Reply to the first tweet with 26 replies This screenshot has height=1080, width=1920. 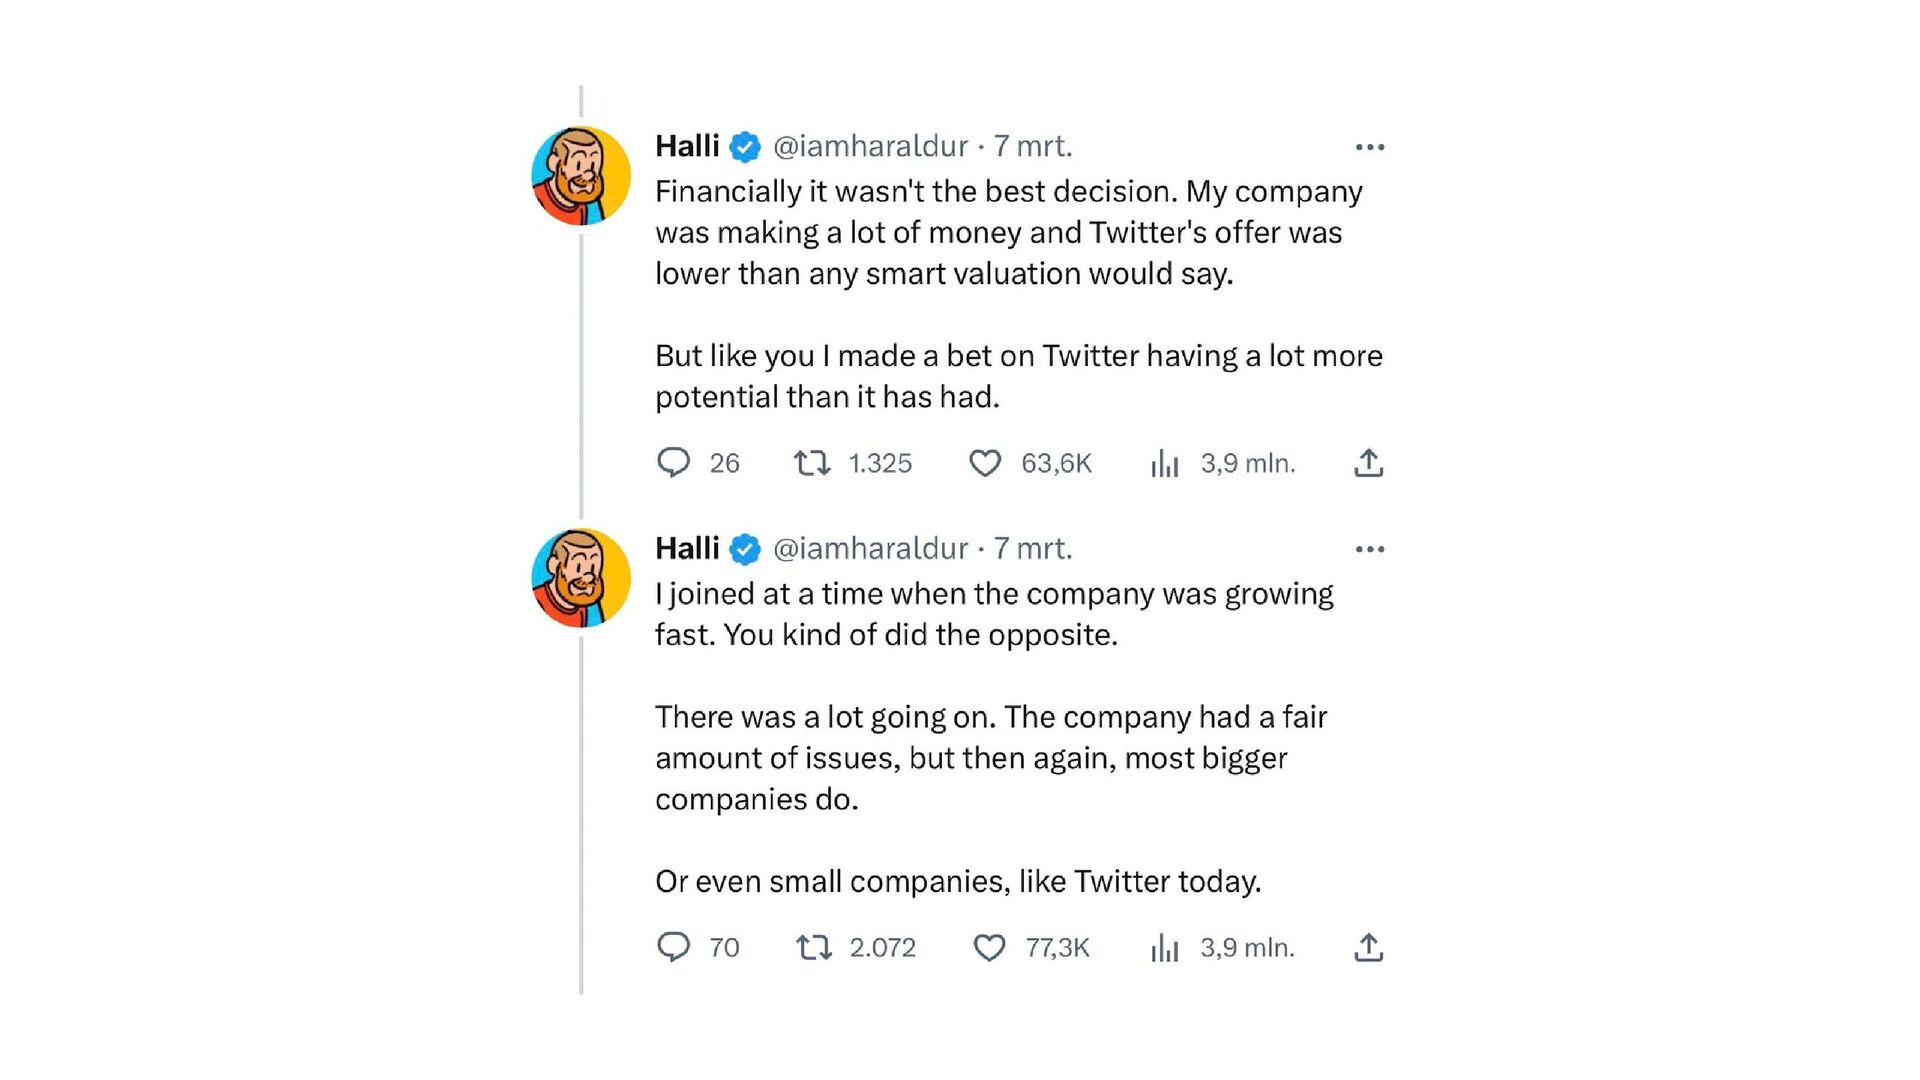[674, 463]
